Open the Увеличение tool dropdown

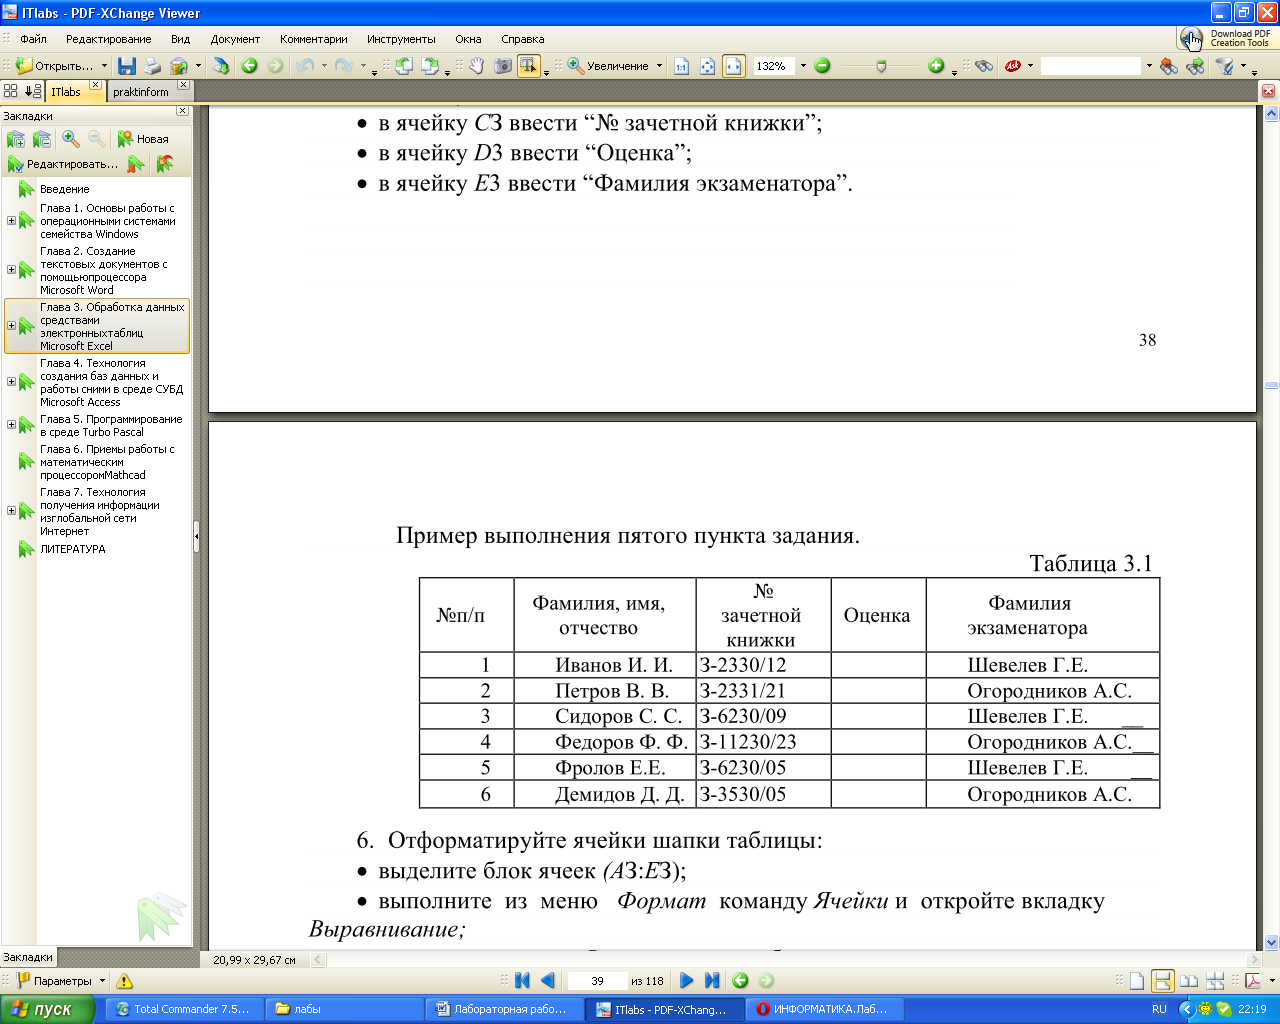(659, 66)
